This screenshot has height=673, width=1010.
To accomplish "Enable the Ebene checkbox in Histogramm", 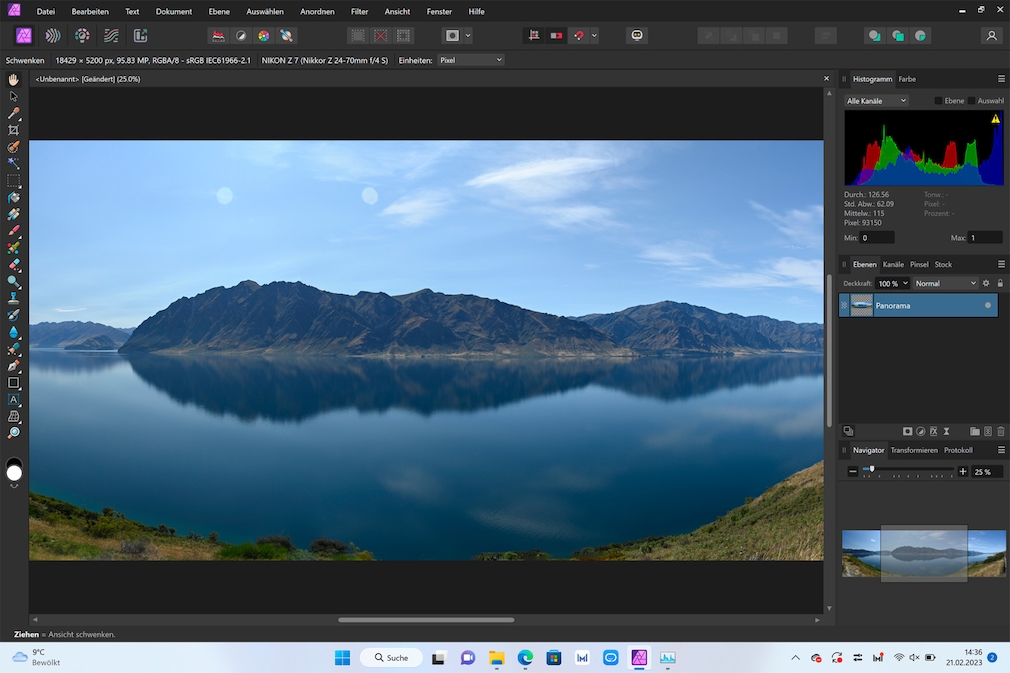I will (x=938, y=100).
